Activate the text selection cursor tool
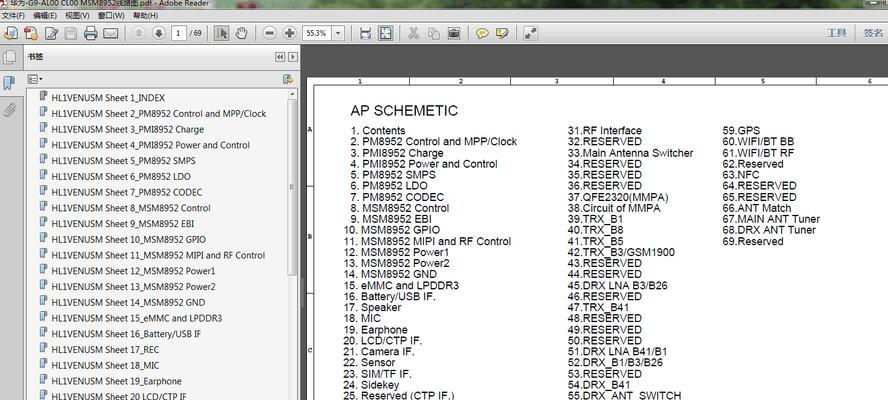This screenshot has width=888, height=400. (x=221, y=33)
